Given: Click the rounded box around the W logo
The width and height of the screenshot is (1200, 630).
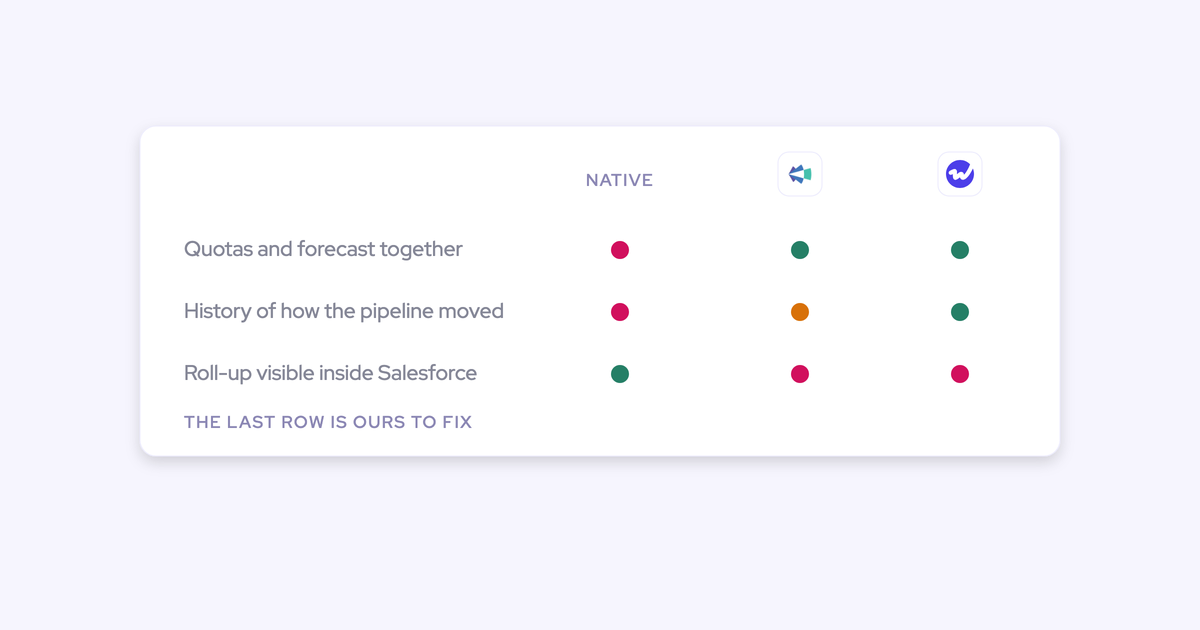Looking at the screenshot, I should (x=960, y=174).
